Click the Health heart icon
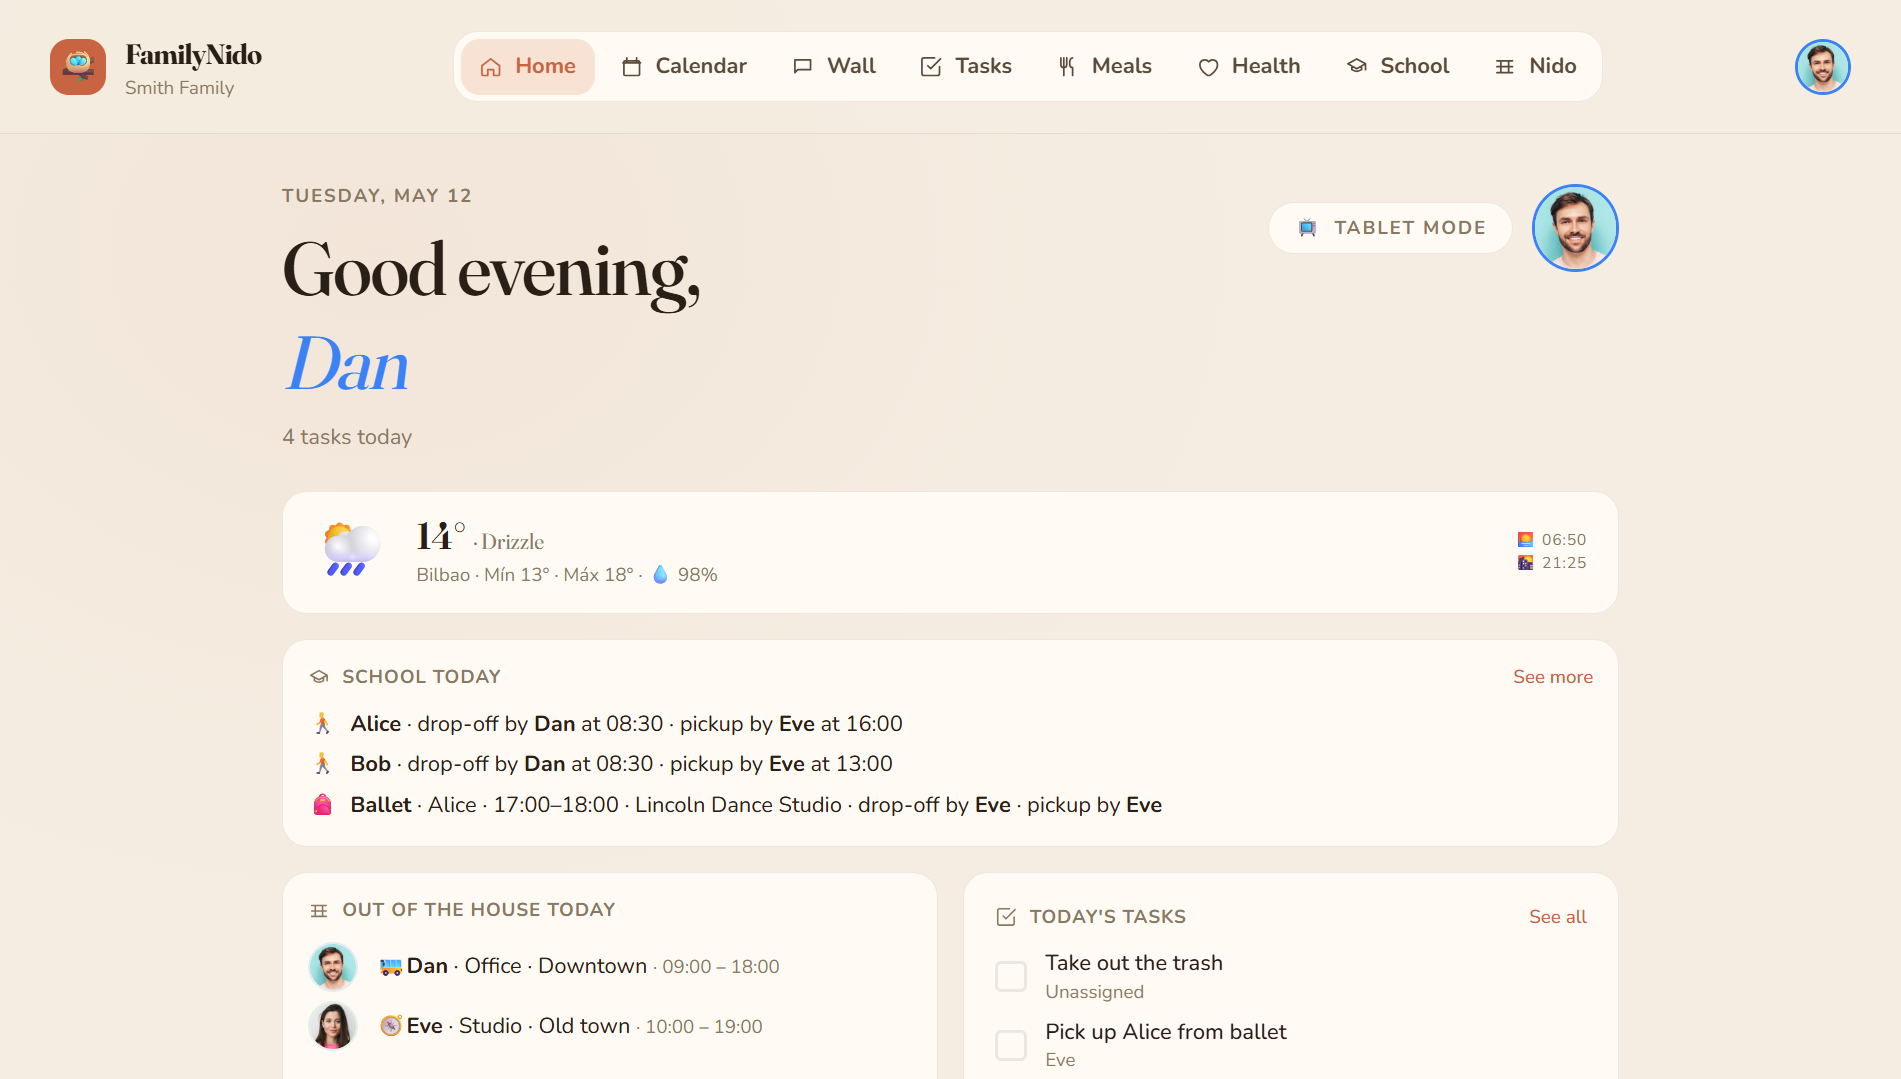The width and height of the screenshot is (1901, 1079). tap(1208, 67)
